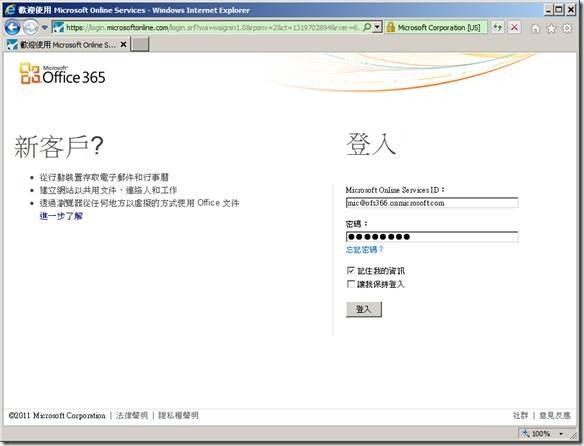Viewport: 584px width, 446px height.
Task: Expand the address bar autocomplete dropdown arrow
Action: (x=377, y=27)
